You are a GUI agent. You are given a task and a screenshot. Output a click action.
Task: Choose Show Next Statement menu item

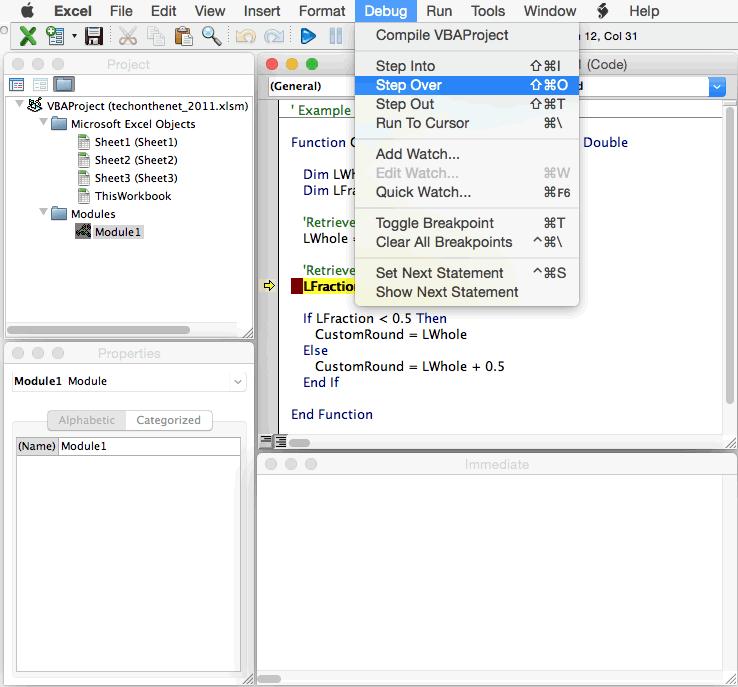tap(466, 292)
